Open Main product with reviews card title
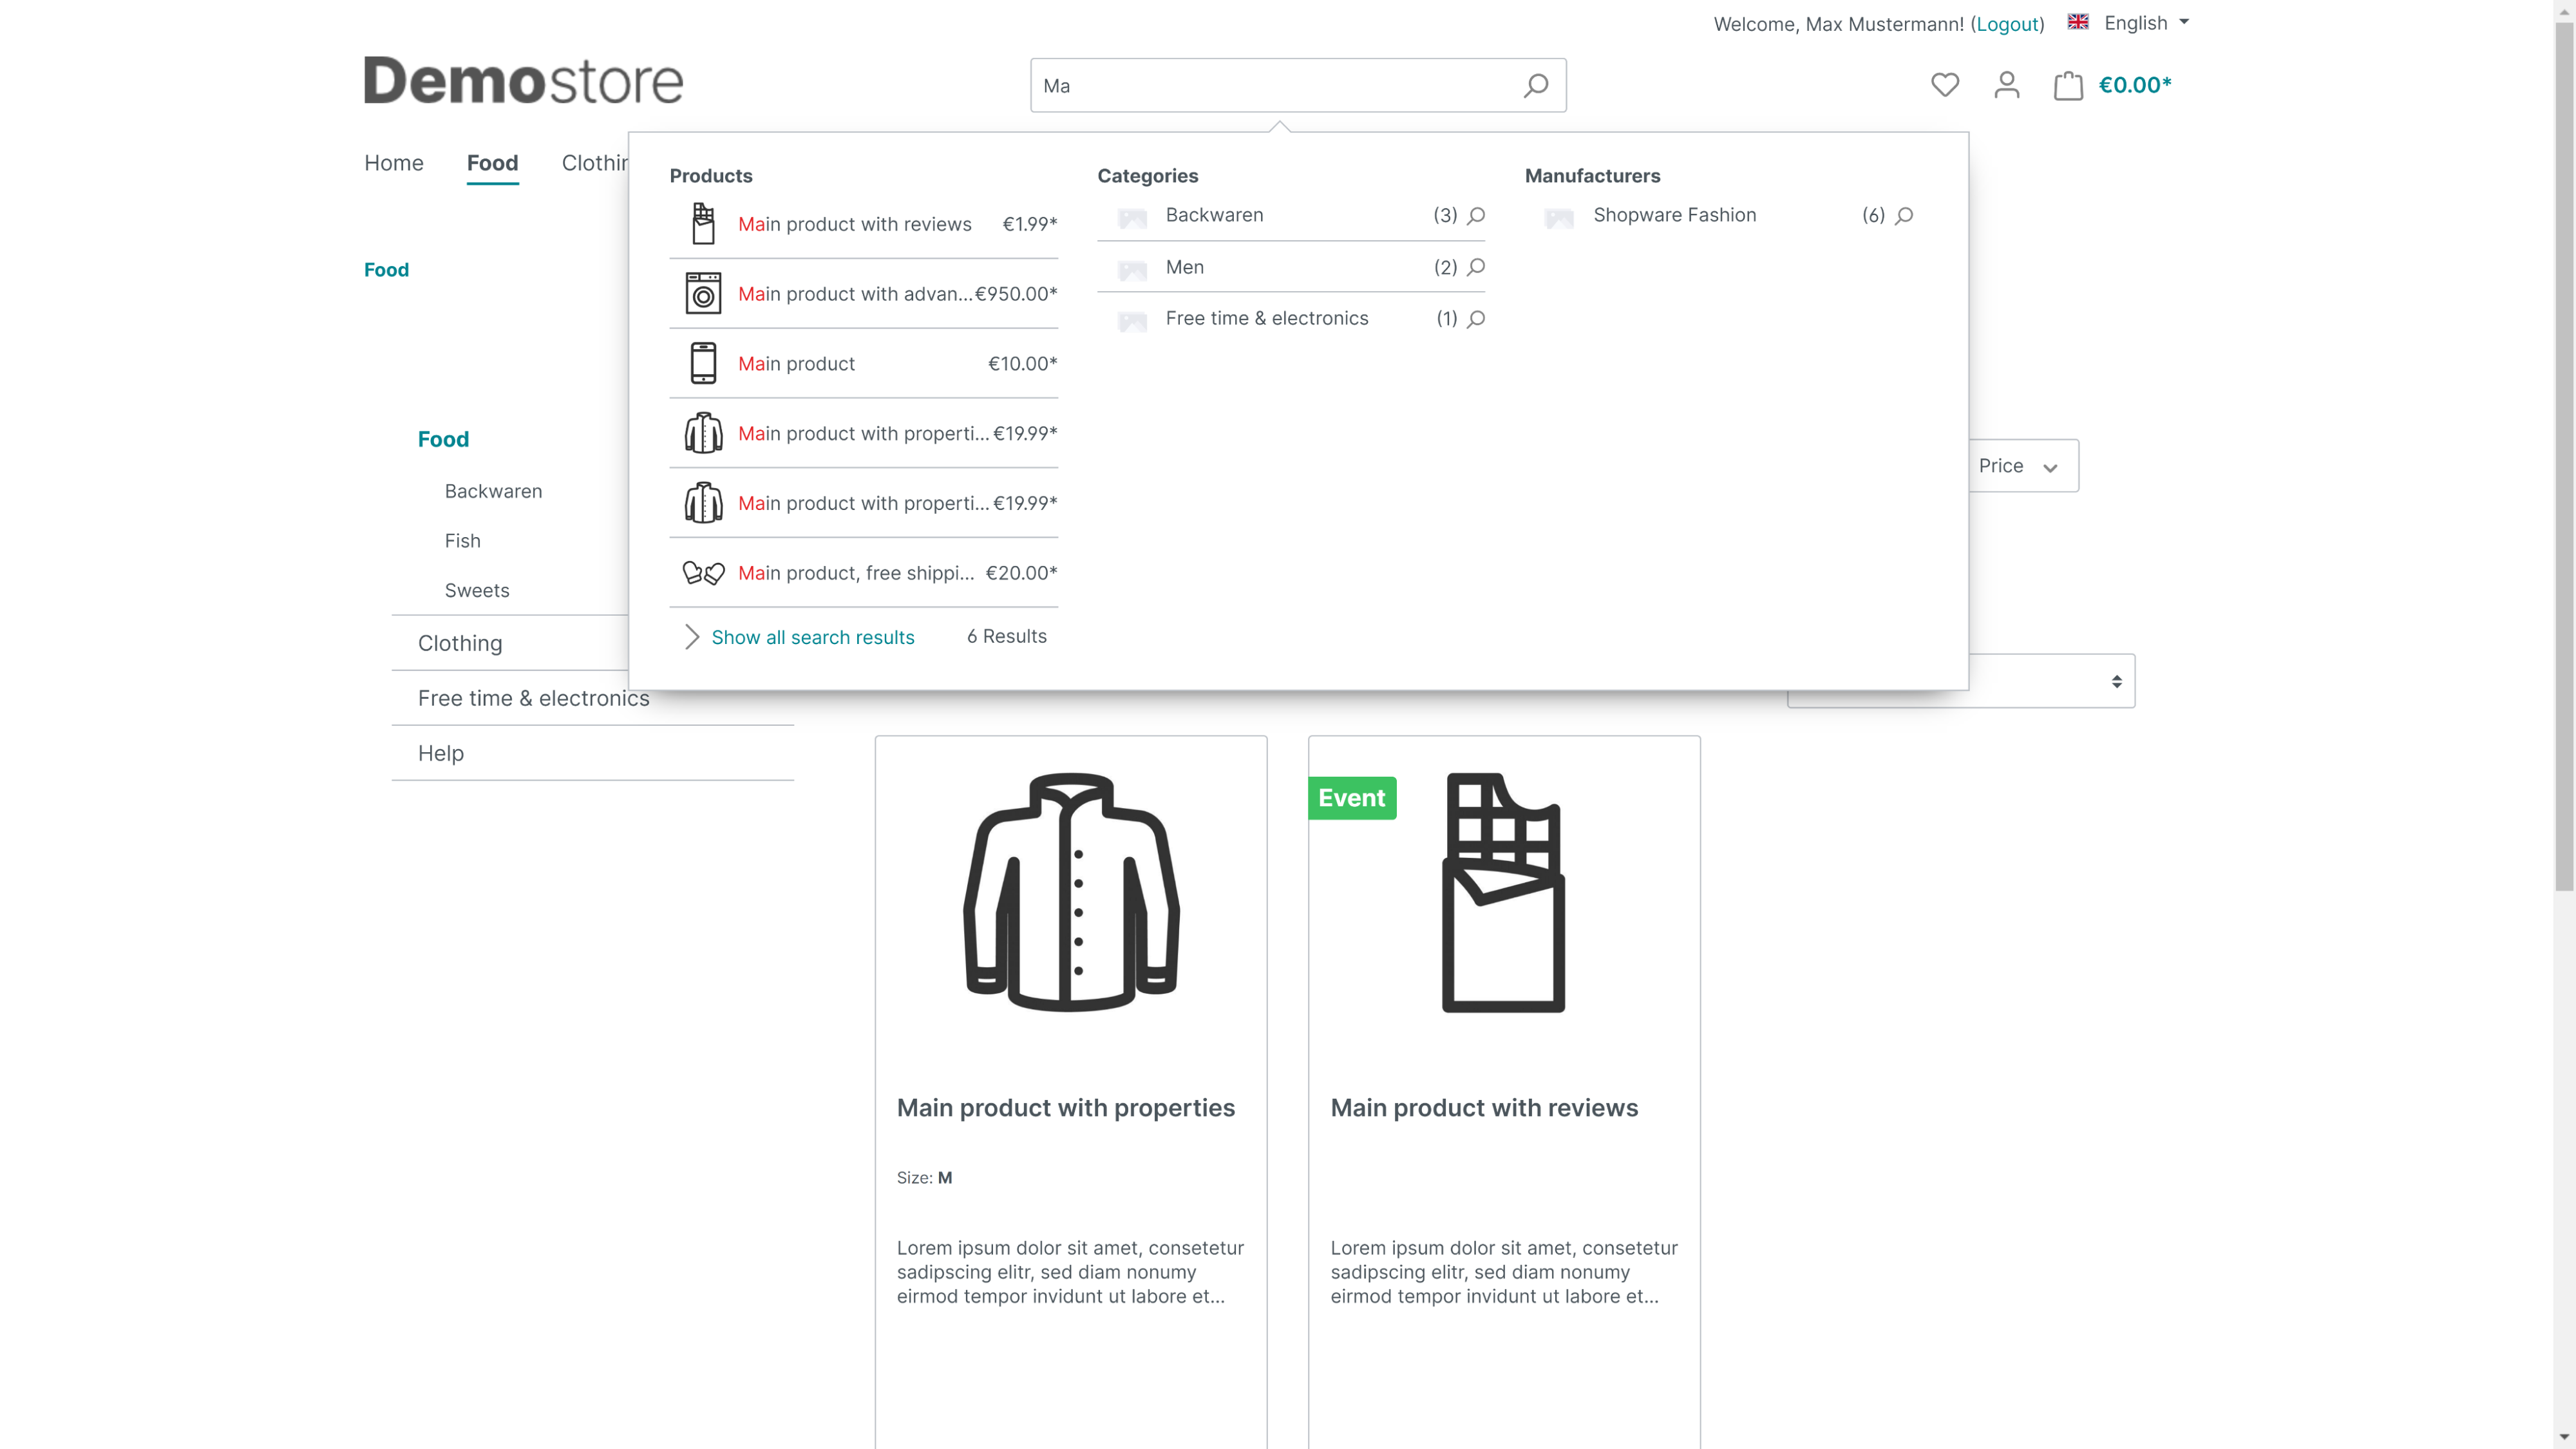 [x=1484, y=1108]
